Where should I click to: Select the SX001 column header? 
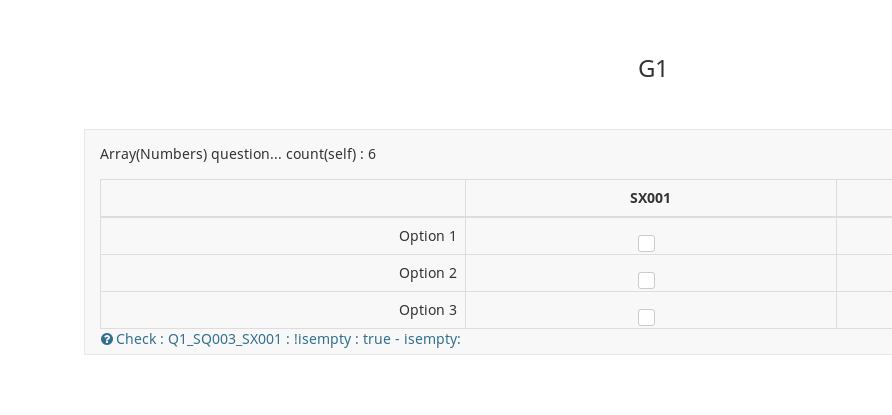click(x=650, y=198)
